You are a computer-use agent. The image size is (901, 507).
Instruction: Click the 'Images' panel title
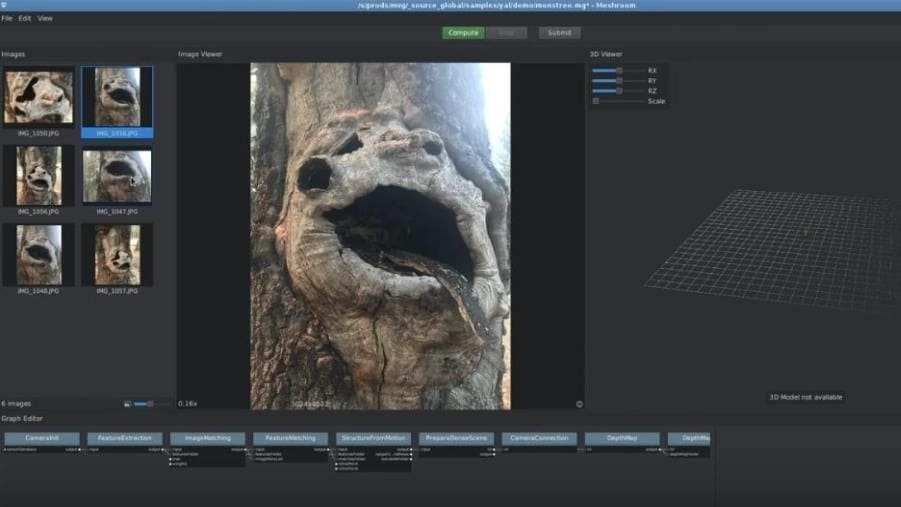coord(13,54)
